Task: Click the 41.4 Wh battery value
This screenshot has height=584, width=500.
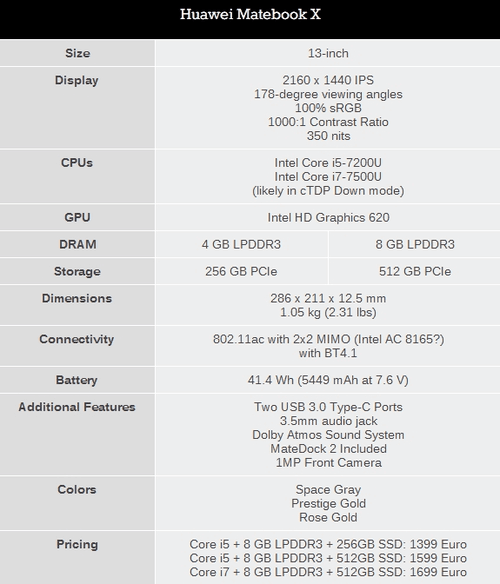Action: click(x=328, y=380)
